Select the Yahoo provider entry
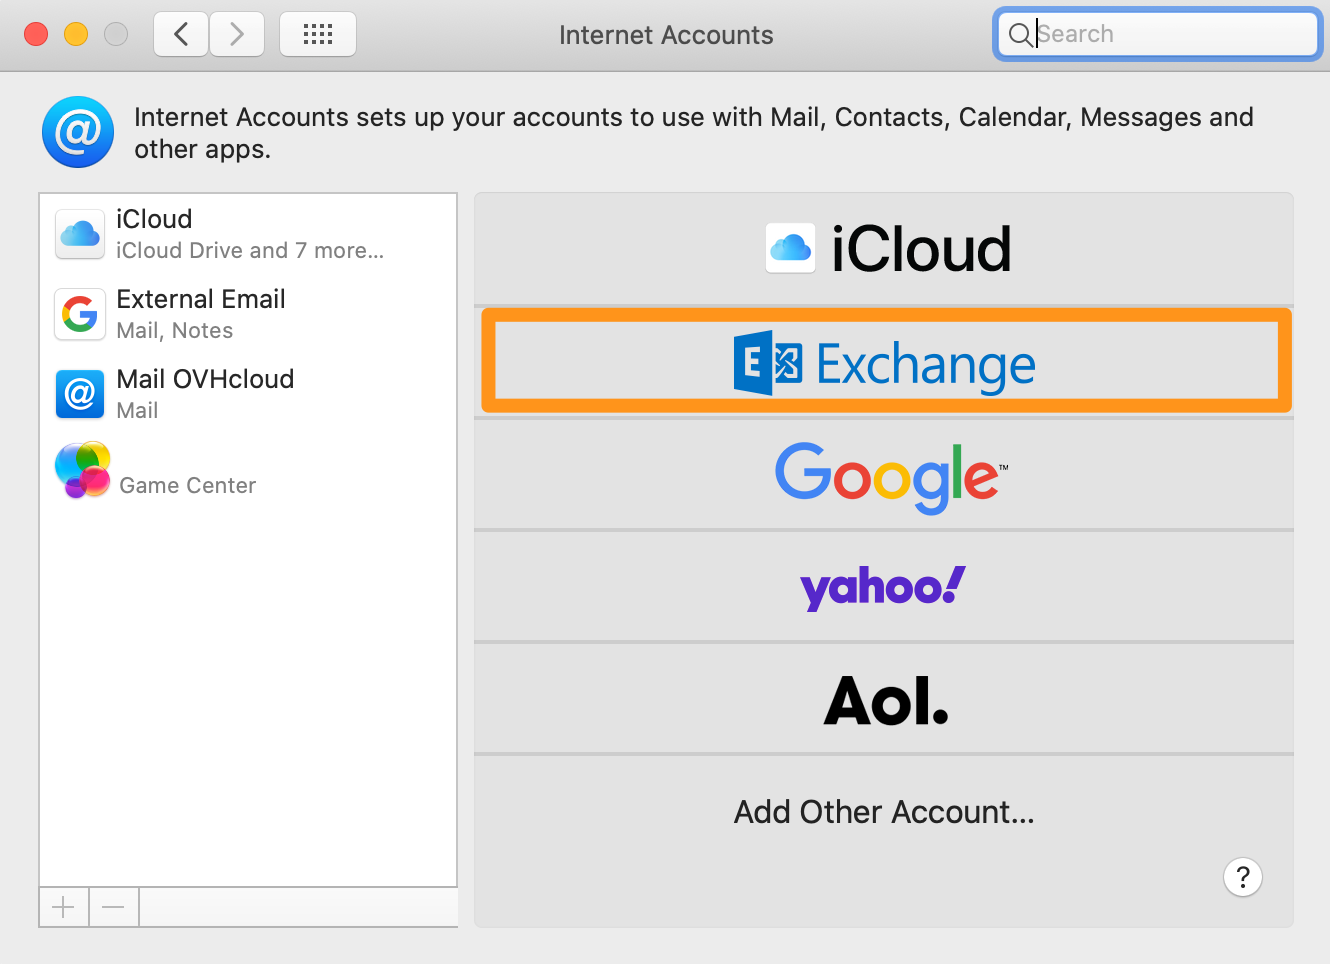Screen dimensions: 1330x964 coord(883,587)
